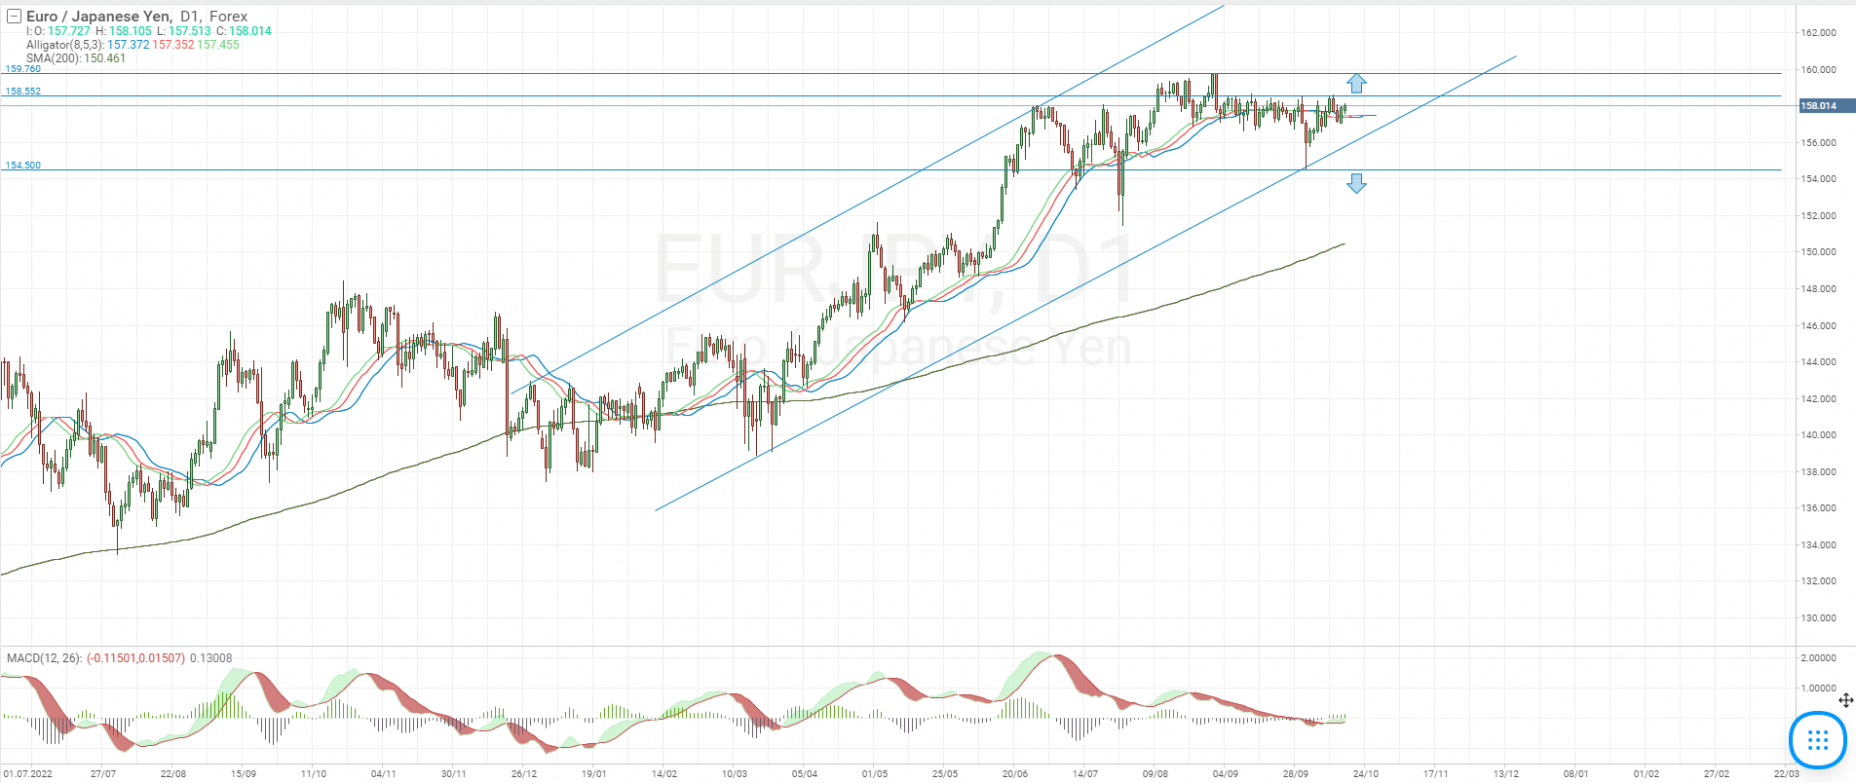Click the 159.760 horizontal level label

pos(23,69)
